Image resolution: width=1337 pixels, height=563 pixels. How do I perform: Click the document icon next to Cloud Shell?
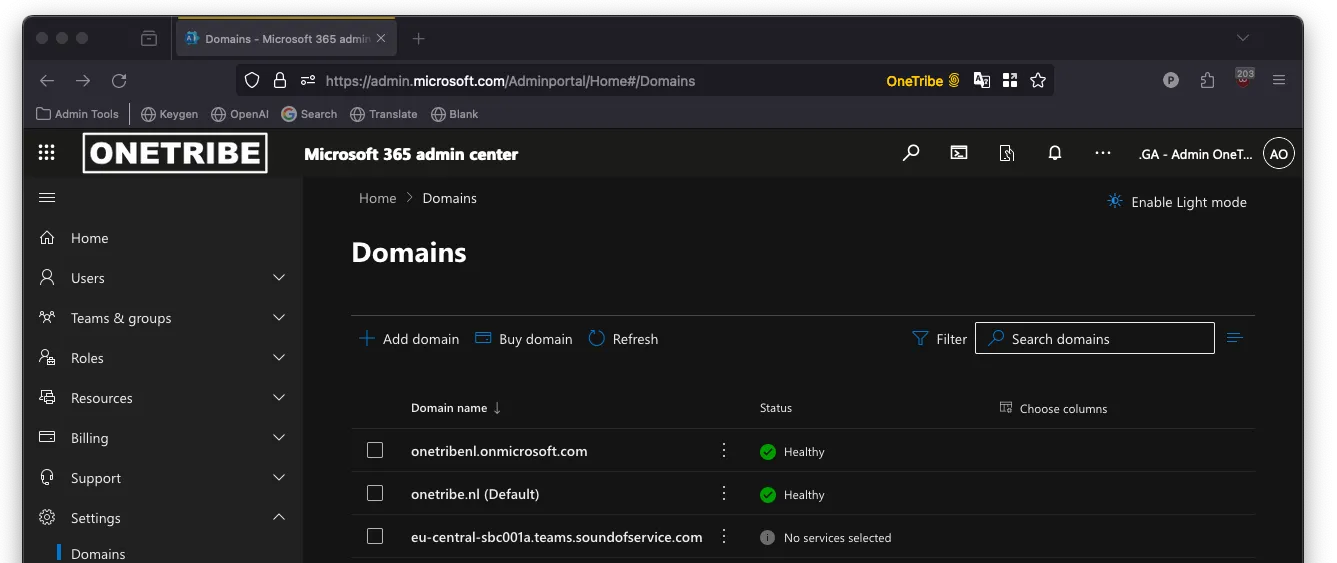click(1007, 153)
